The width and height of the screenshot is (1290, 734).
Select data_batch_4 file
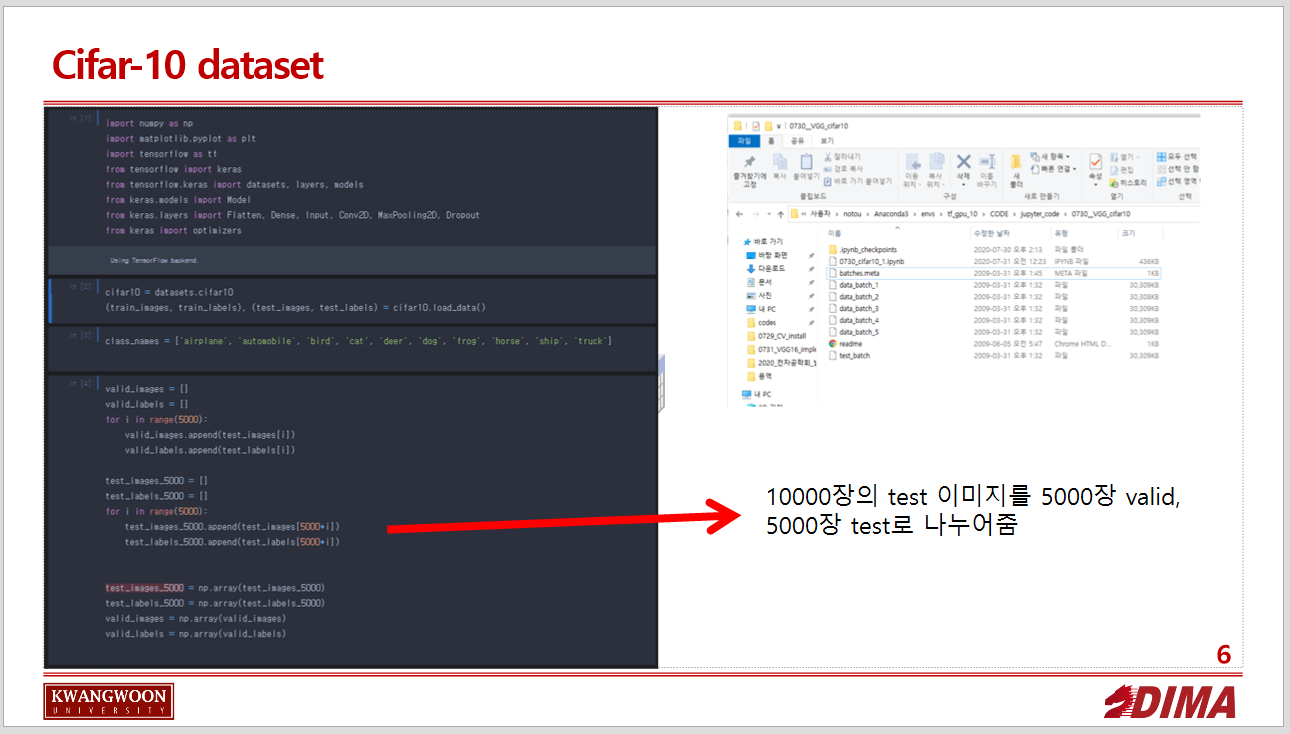(x=853, y=320)
